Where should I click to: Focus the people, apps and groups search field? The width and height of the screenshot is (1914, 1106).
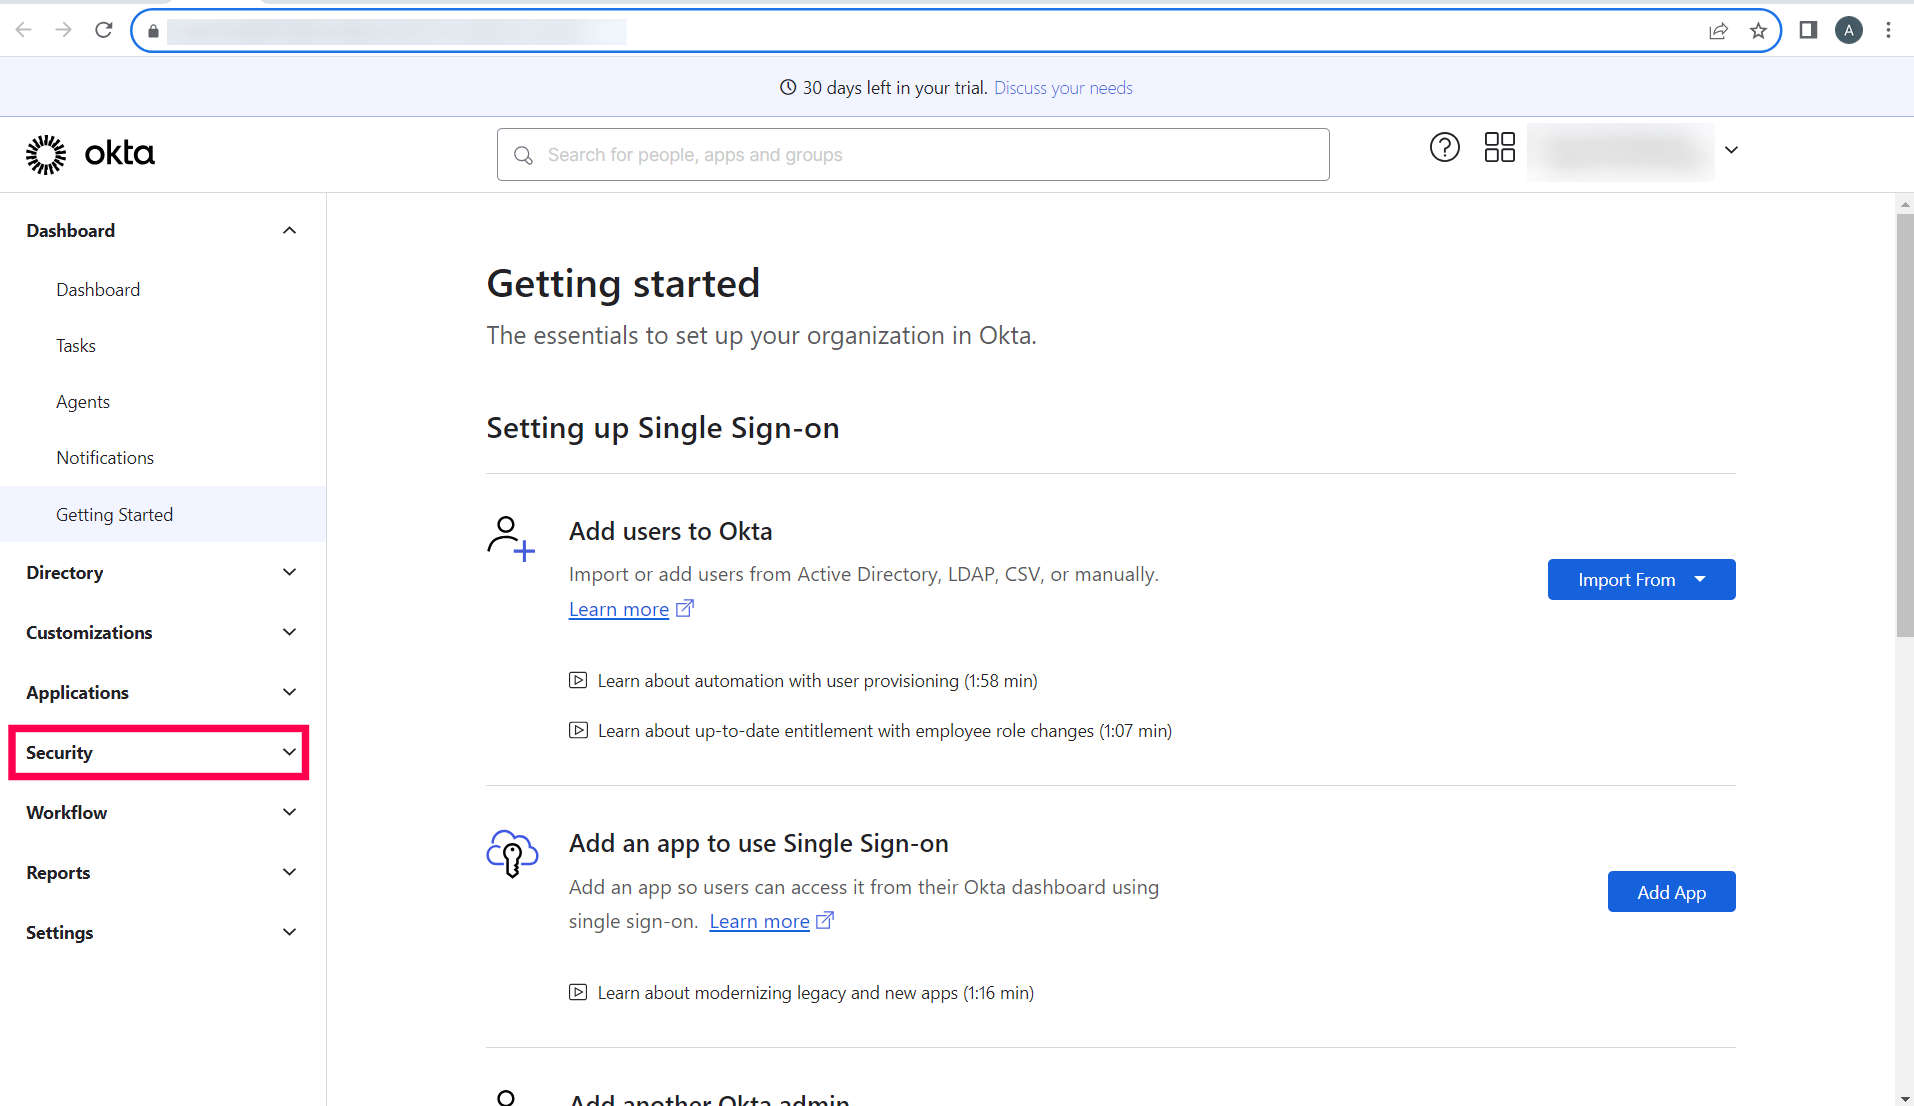click(x=912, y=155)
